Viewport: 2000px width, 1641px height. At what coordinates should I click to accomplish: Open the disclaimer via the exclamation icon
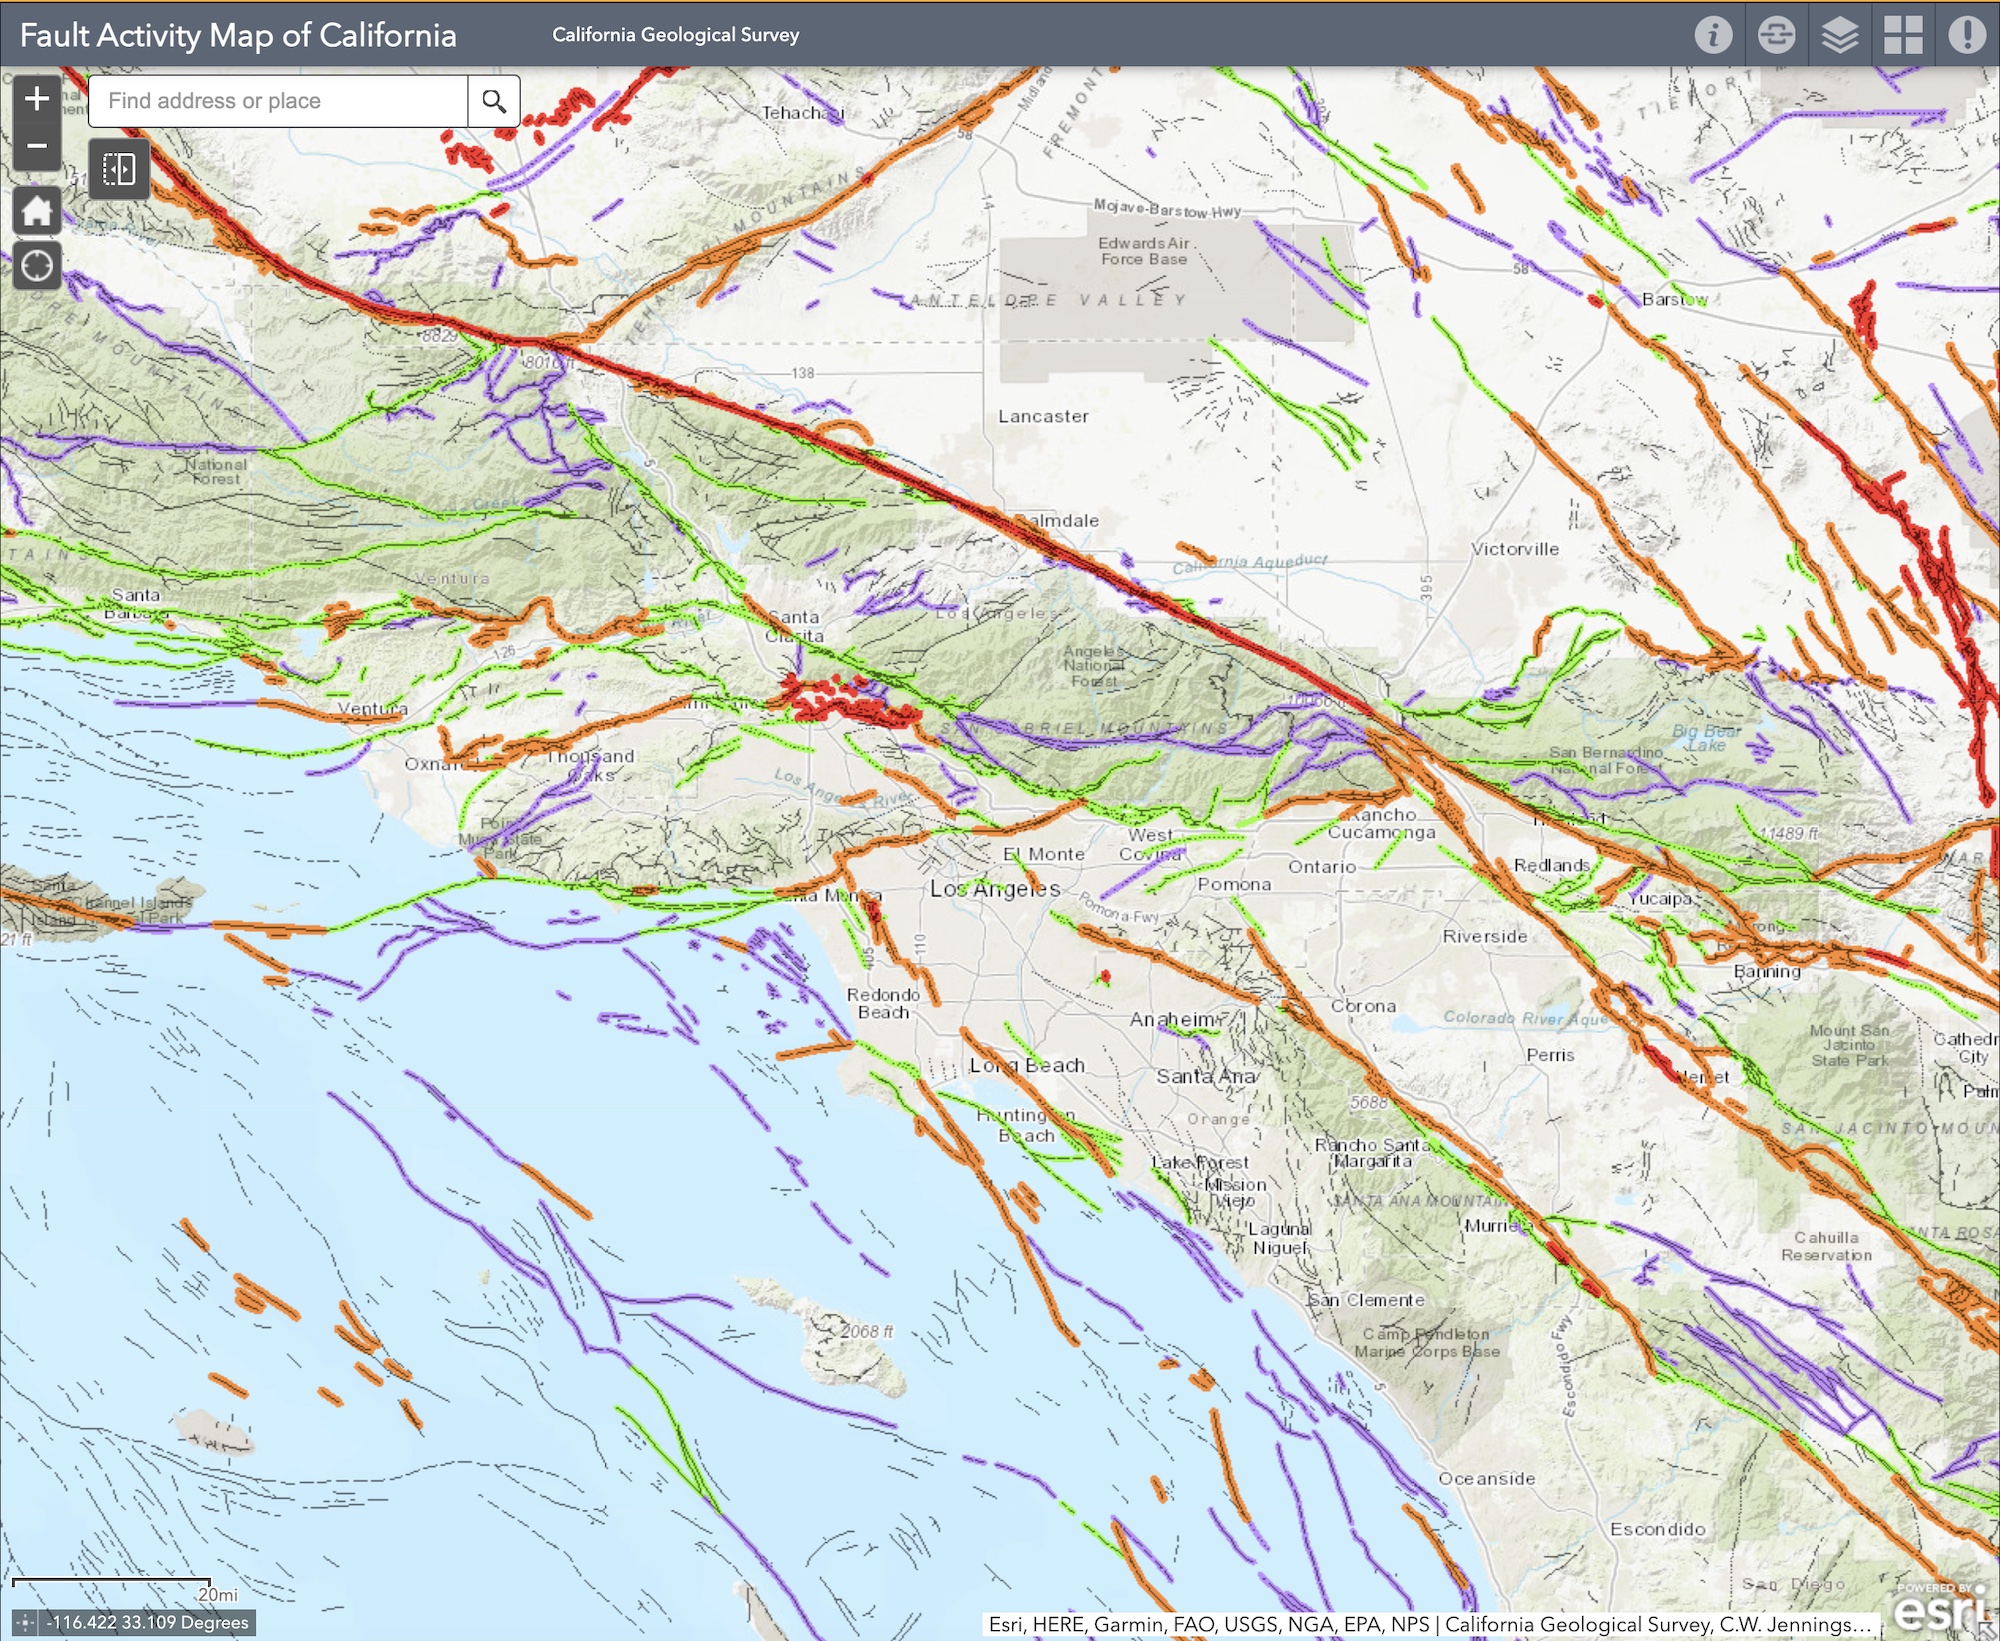(x=1968, y=36)
